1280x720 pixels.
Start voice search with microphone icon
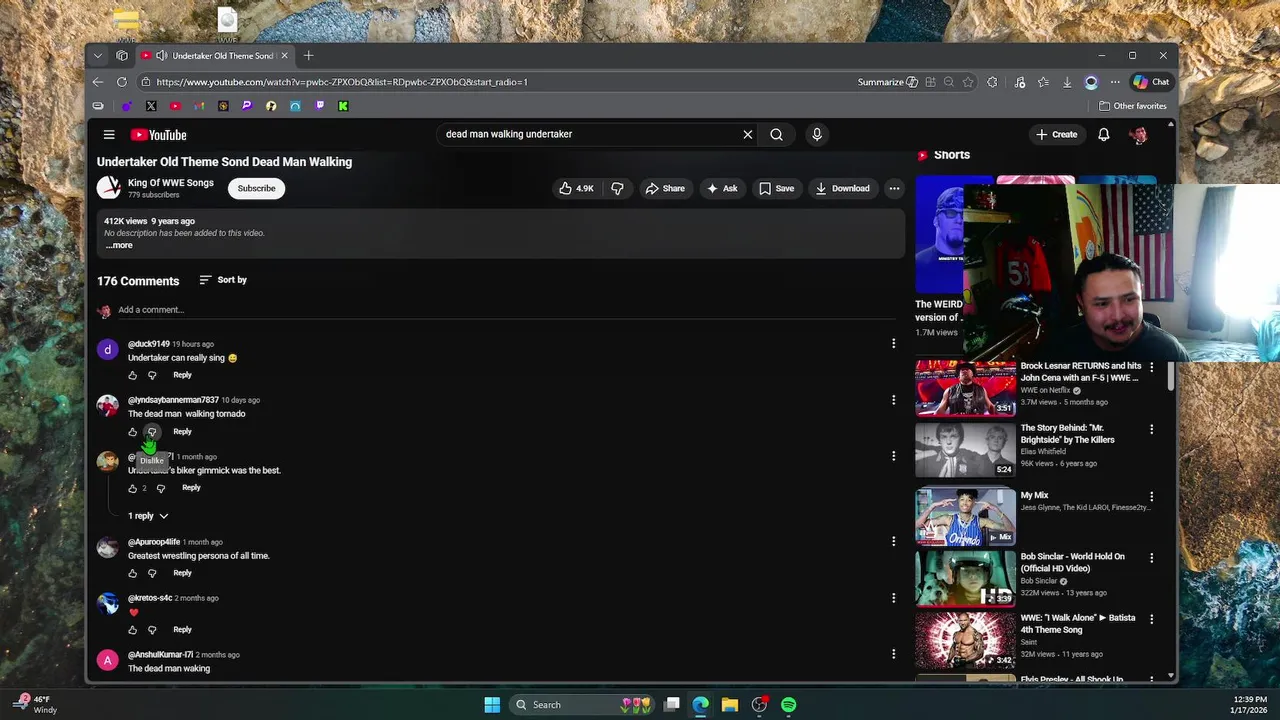(x=817, y=134)
